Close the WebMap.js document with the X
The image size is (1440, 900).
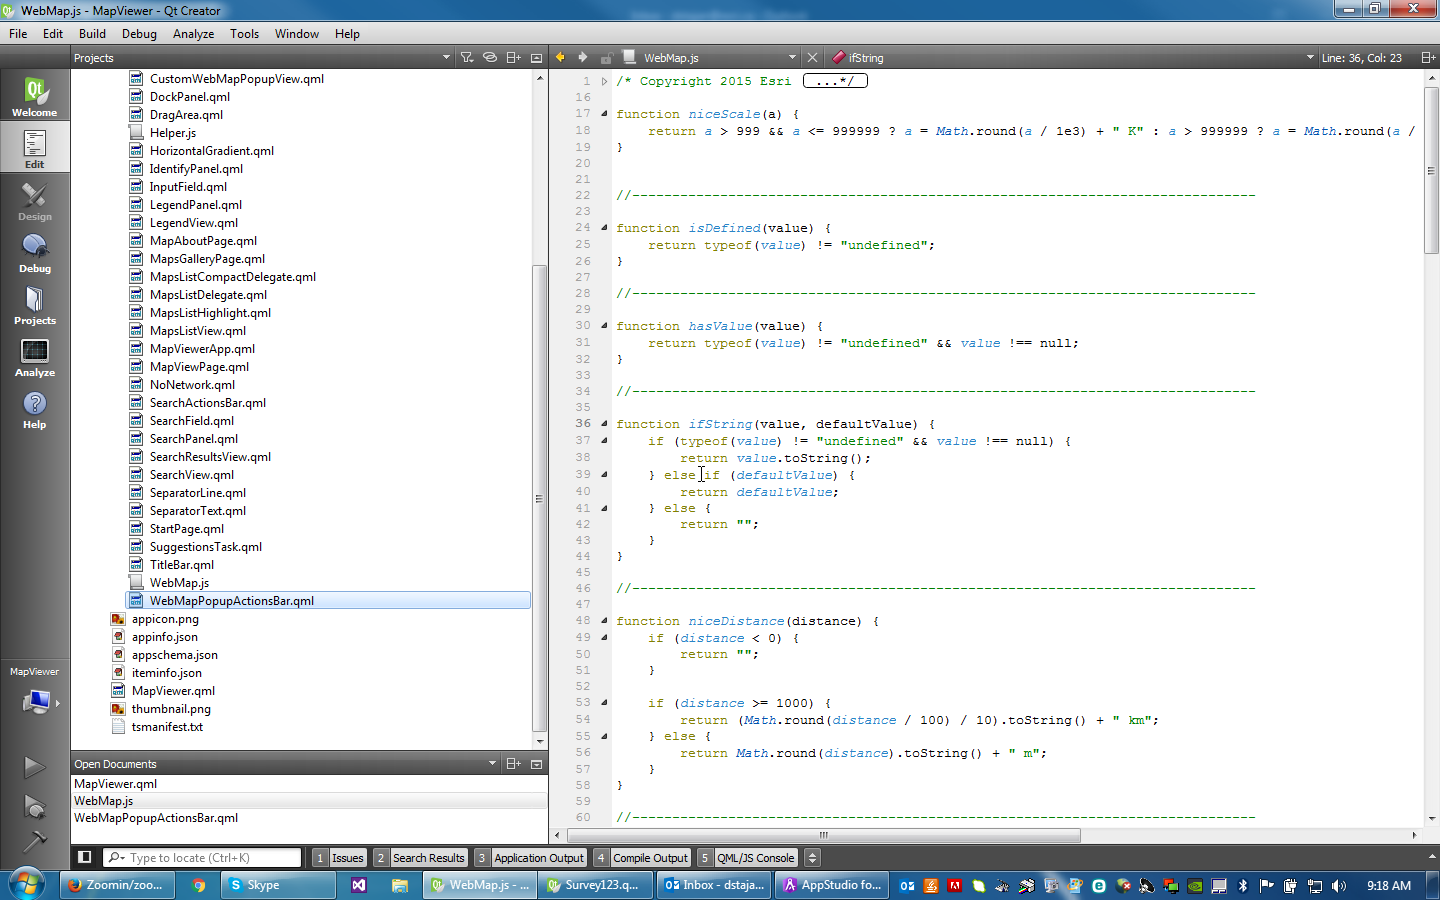click(812, 57)
